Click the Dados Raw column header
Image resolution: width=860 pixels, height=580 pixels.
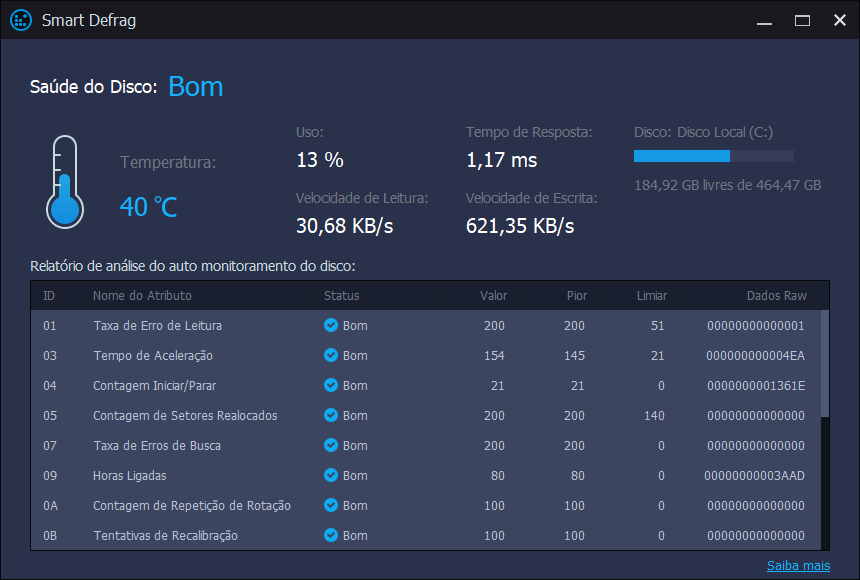pos(776,295)
